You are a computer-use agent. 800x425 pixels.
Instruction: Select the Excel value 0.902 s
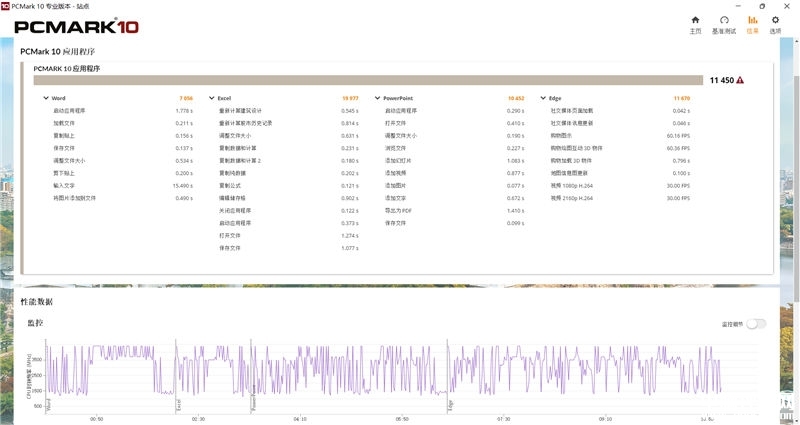point(350,198)
